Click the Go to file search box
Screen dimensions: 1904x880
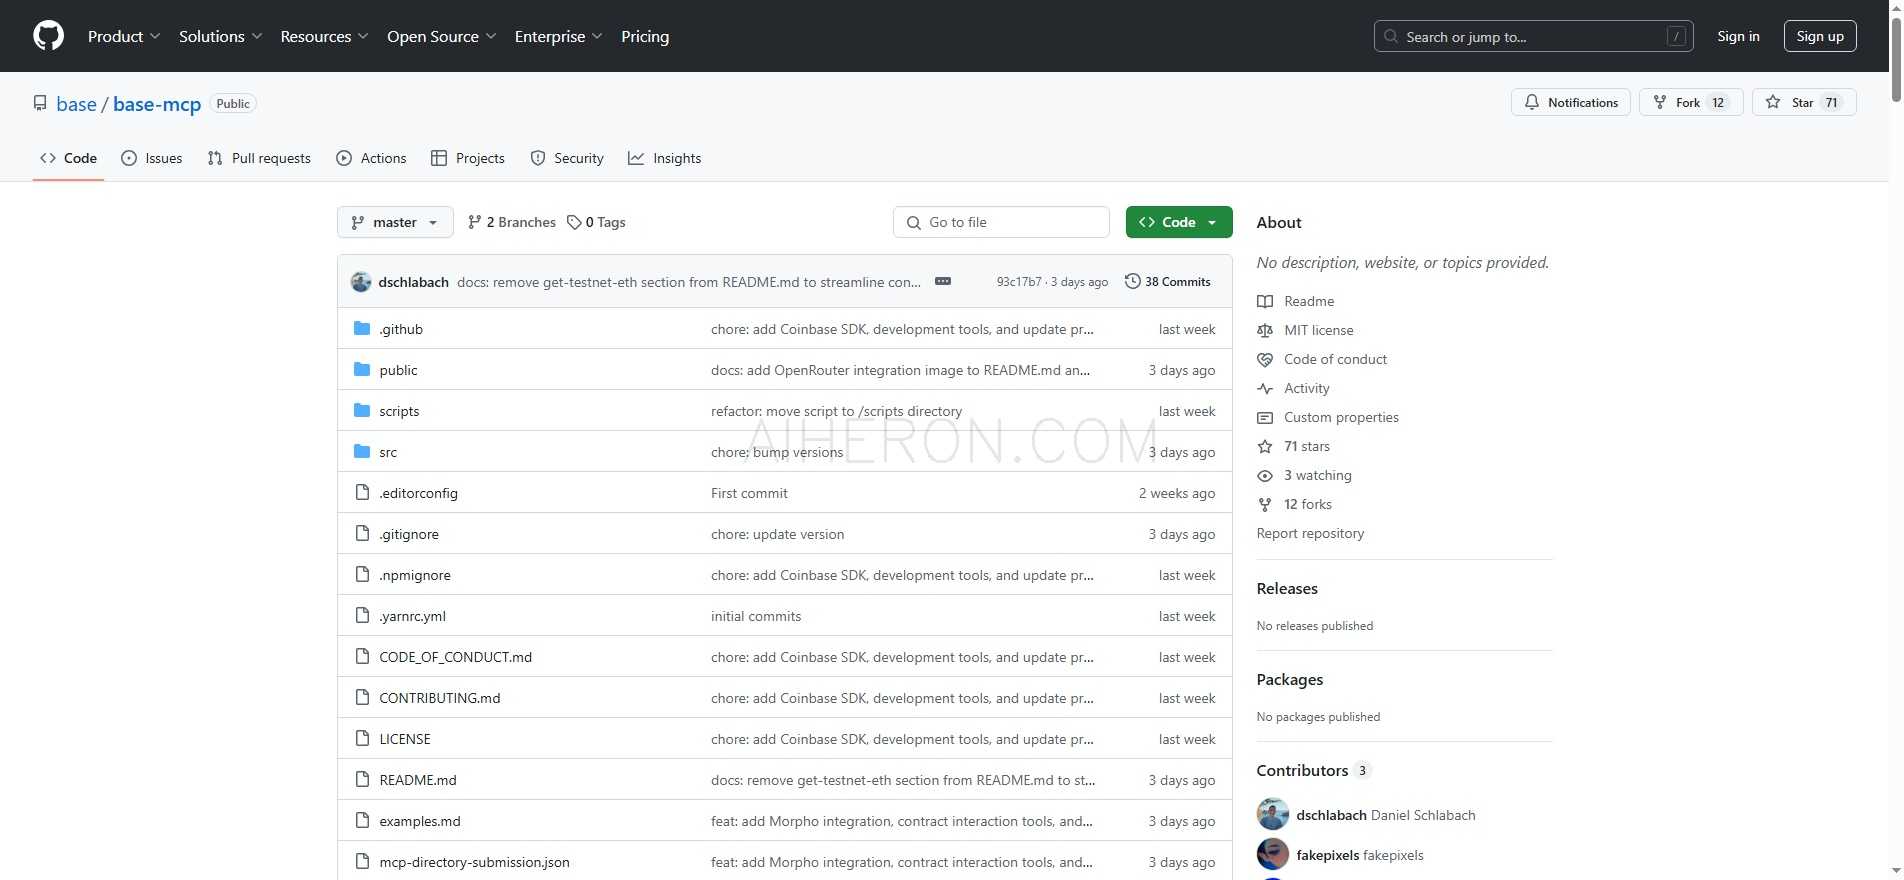[1001, 222]
